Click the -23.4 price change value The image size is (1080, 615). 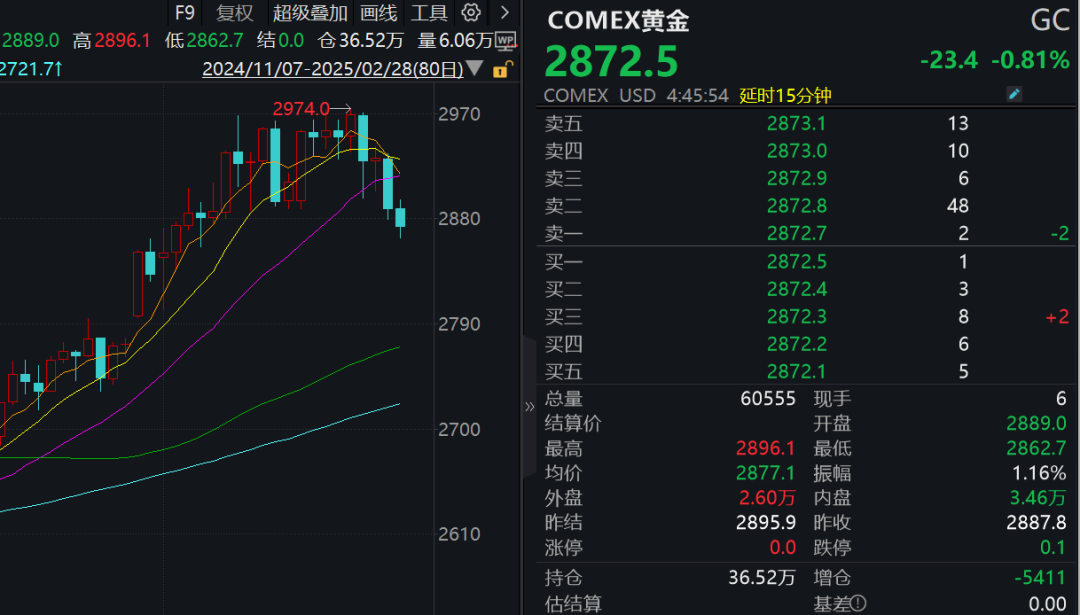(948, 60)
